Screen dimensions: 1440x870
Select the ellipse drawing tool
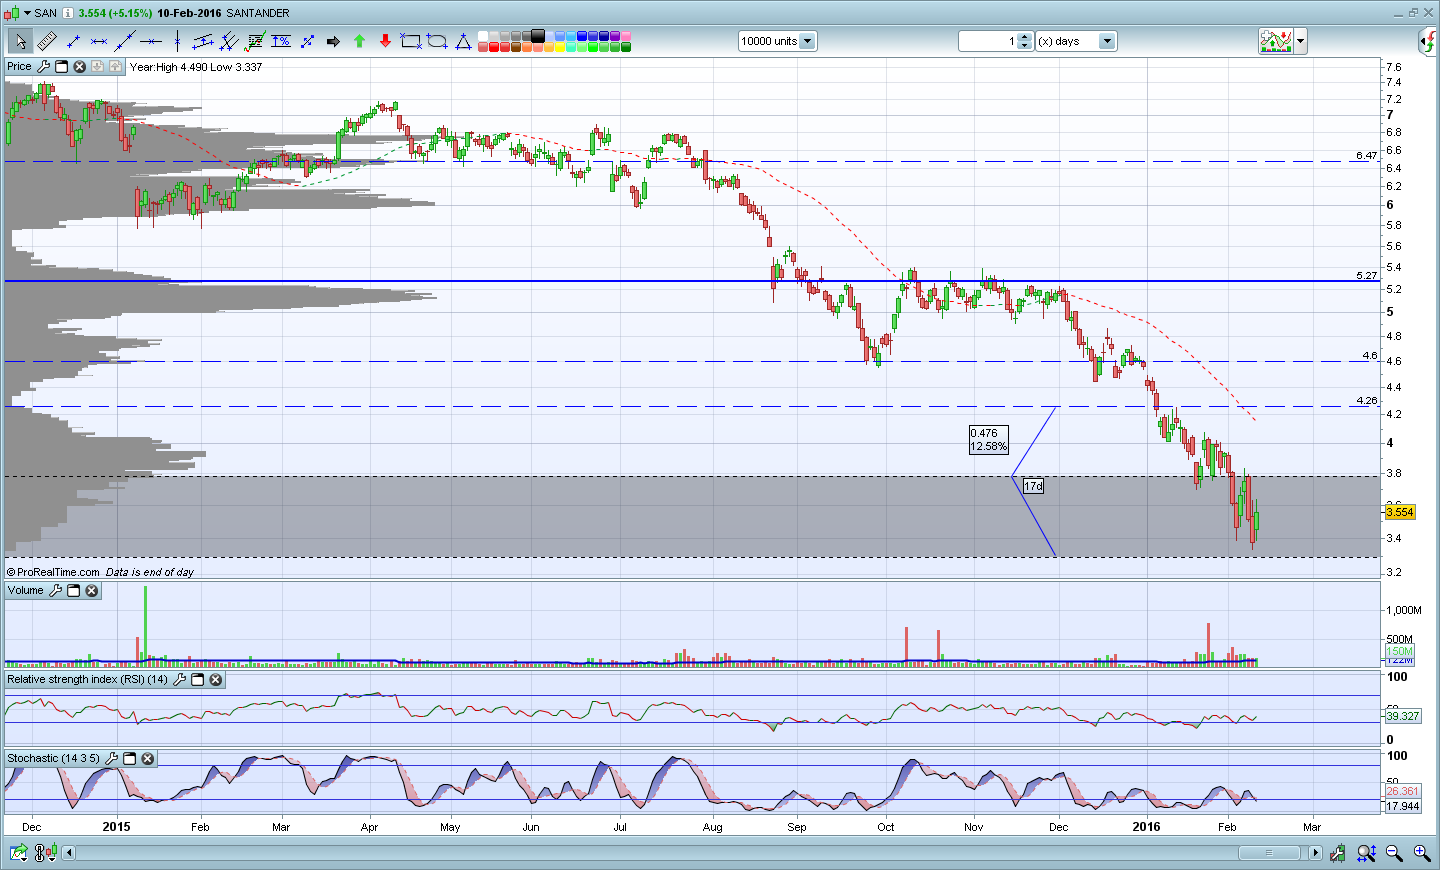click(x=437, y=41)
